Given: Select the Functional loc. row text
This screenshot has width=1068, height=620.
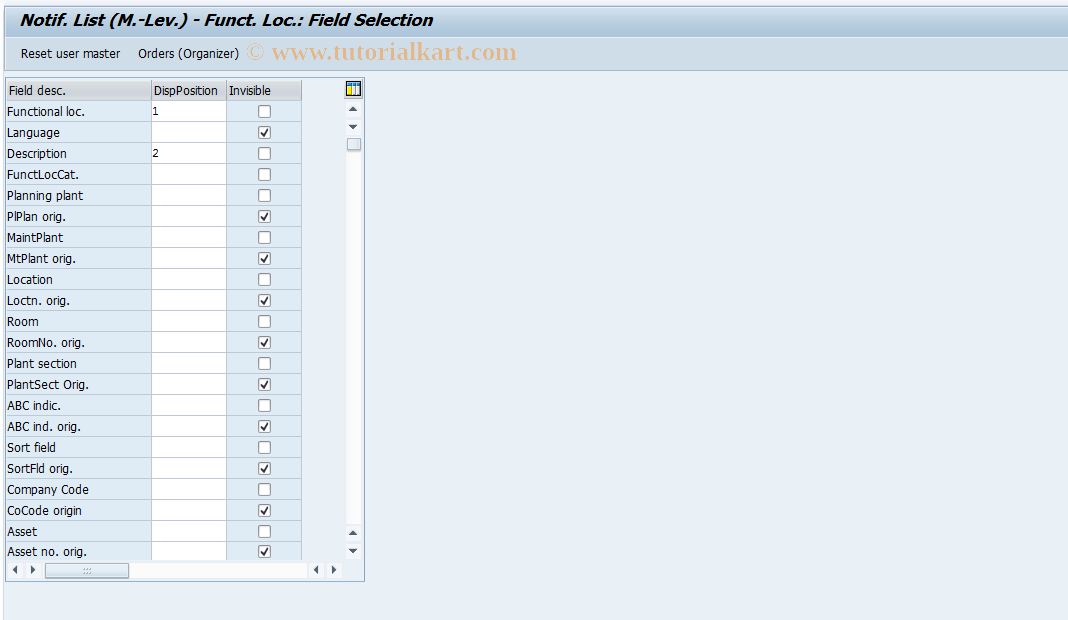Looking at the screenshot, I should [x=46, y=112].
